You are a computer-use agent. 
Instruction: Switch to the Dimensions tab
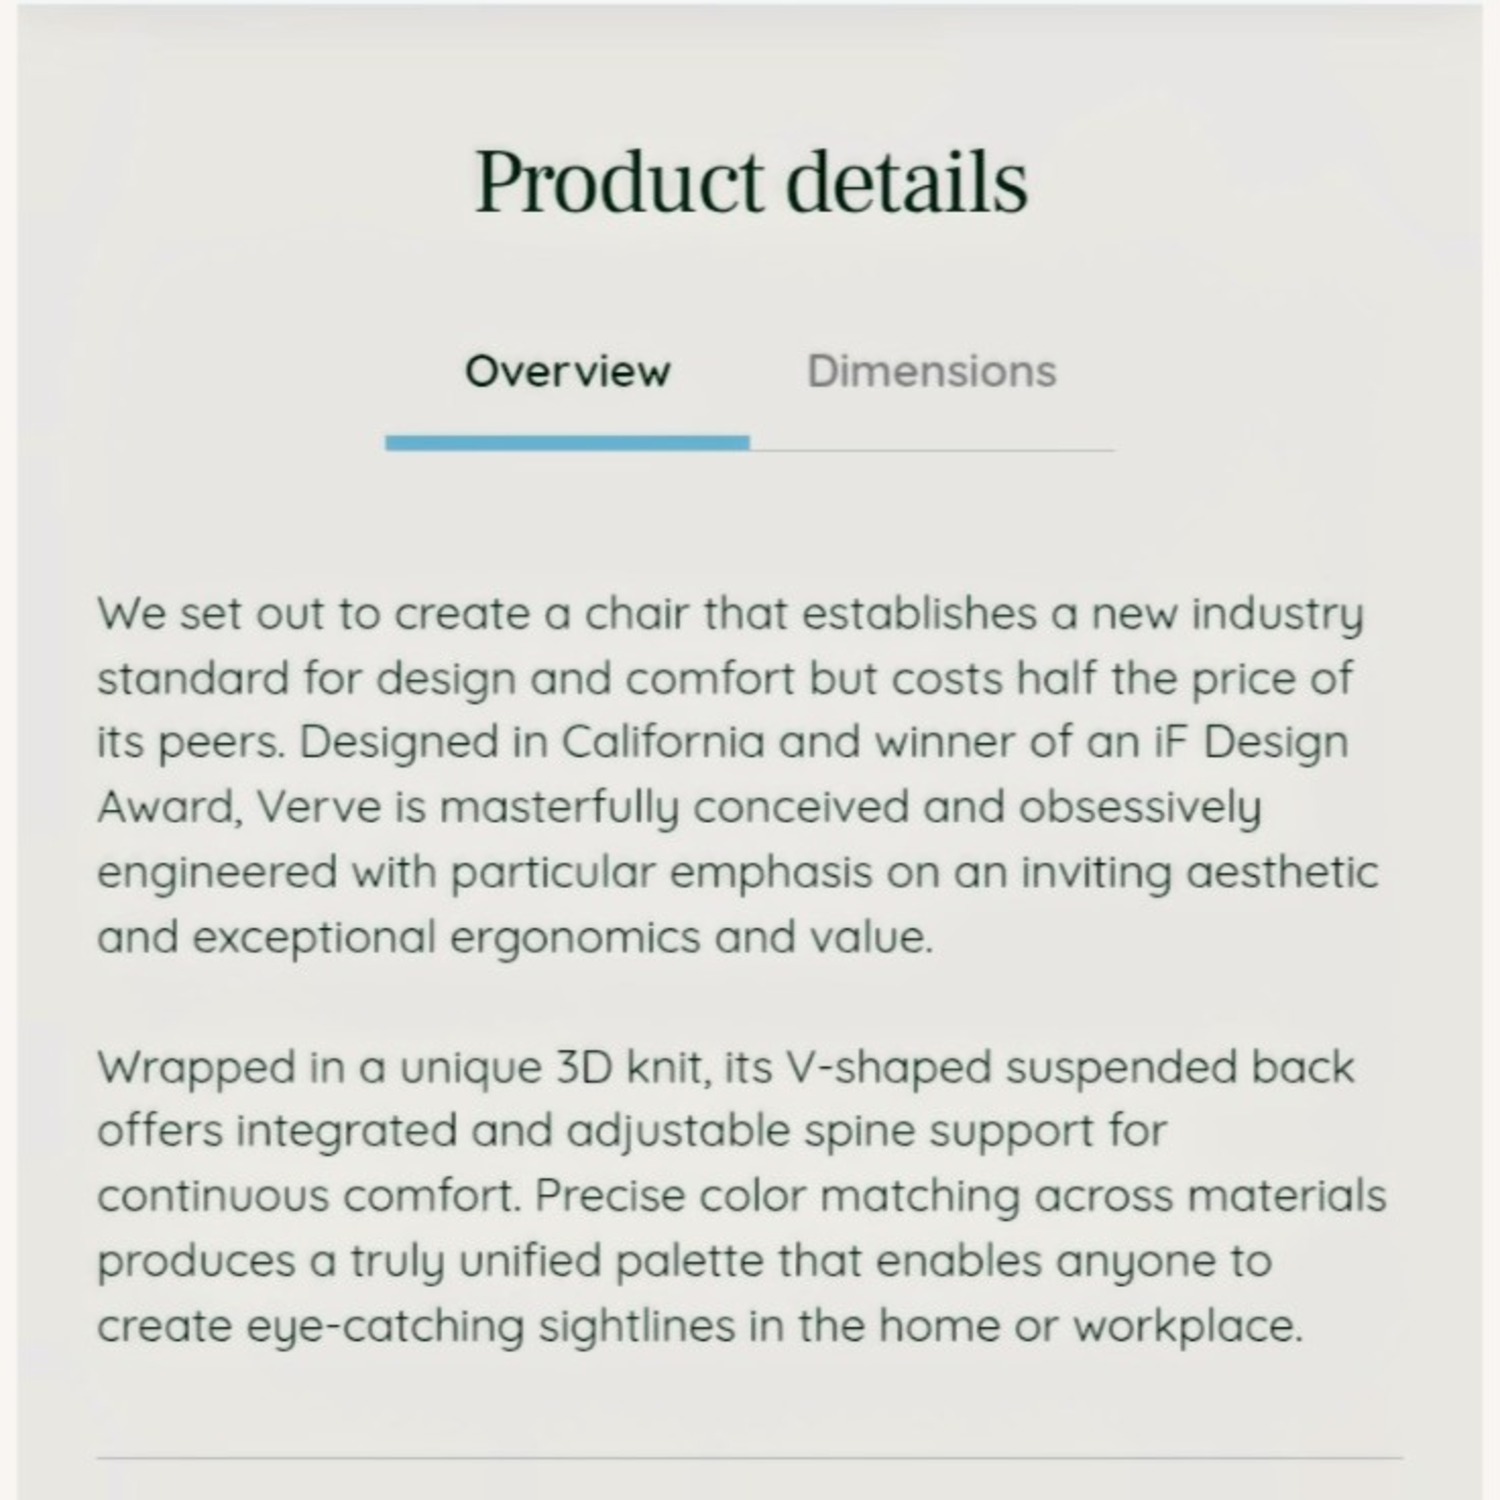[x=931, y=372]
